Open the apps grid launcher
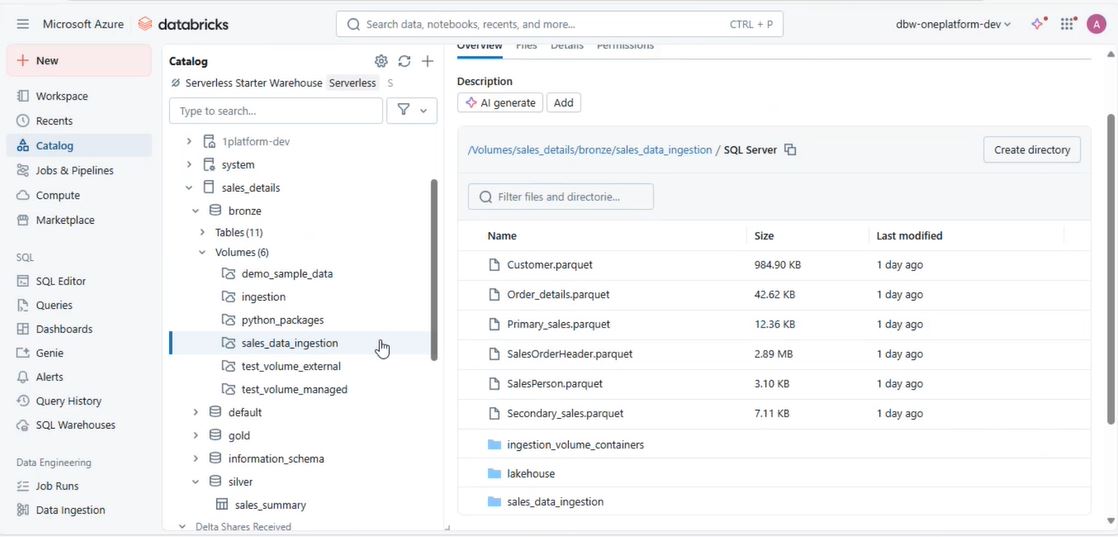 click(x=1068, y=24)
